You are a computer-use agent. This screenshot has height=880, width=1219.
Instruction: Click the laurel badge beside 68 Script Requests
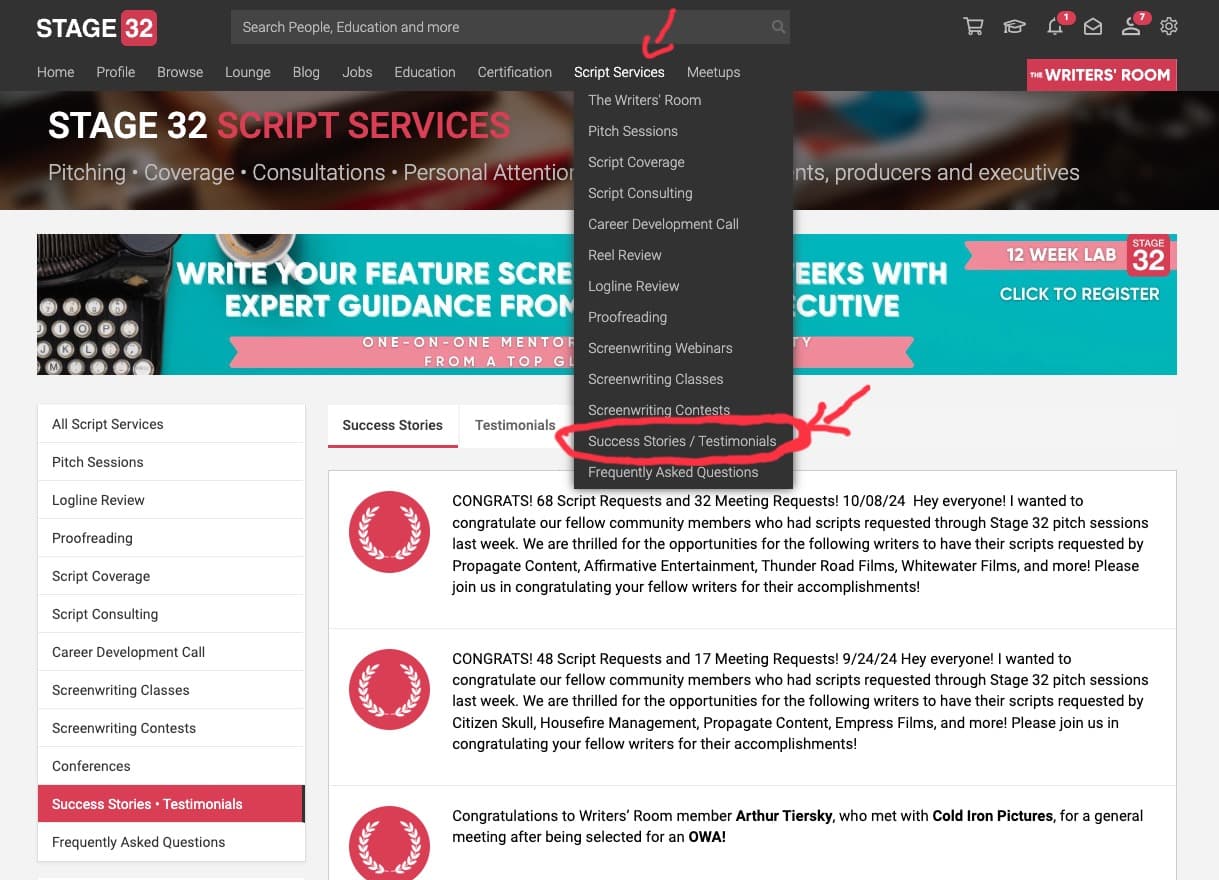[389, 532]
